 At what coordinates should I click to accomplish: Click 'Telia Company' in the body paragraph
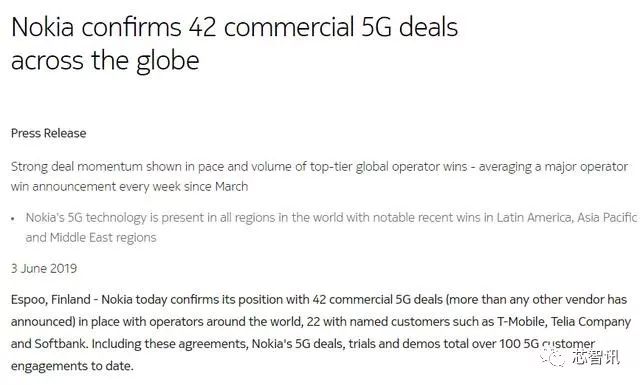pos(591,322)
